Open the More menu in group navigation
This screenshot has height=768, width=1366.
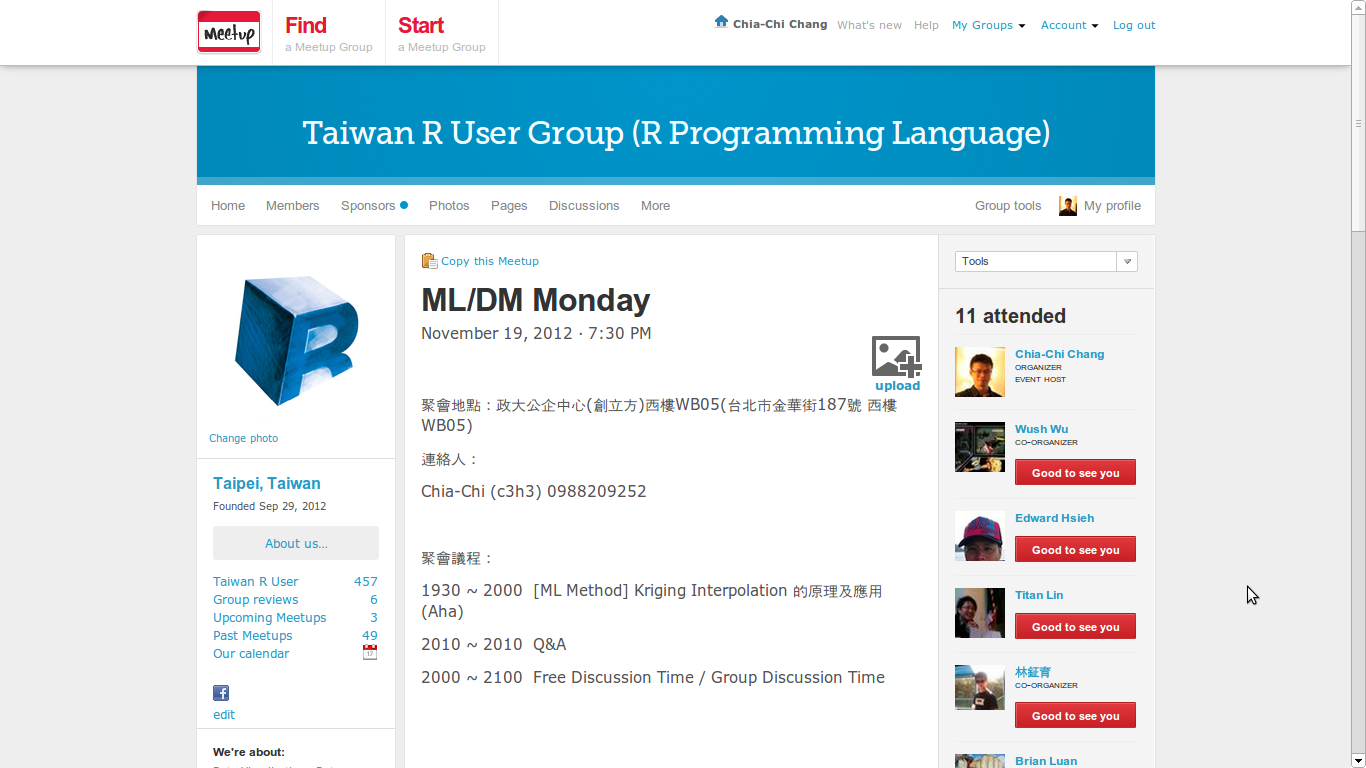pyautogui.click(x=655, y=205)
